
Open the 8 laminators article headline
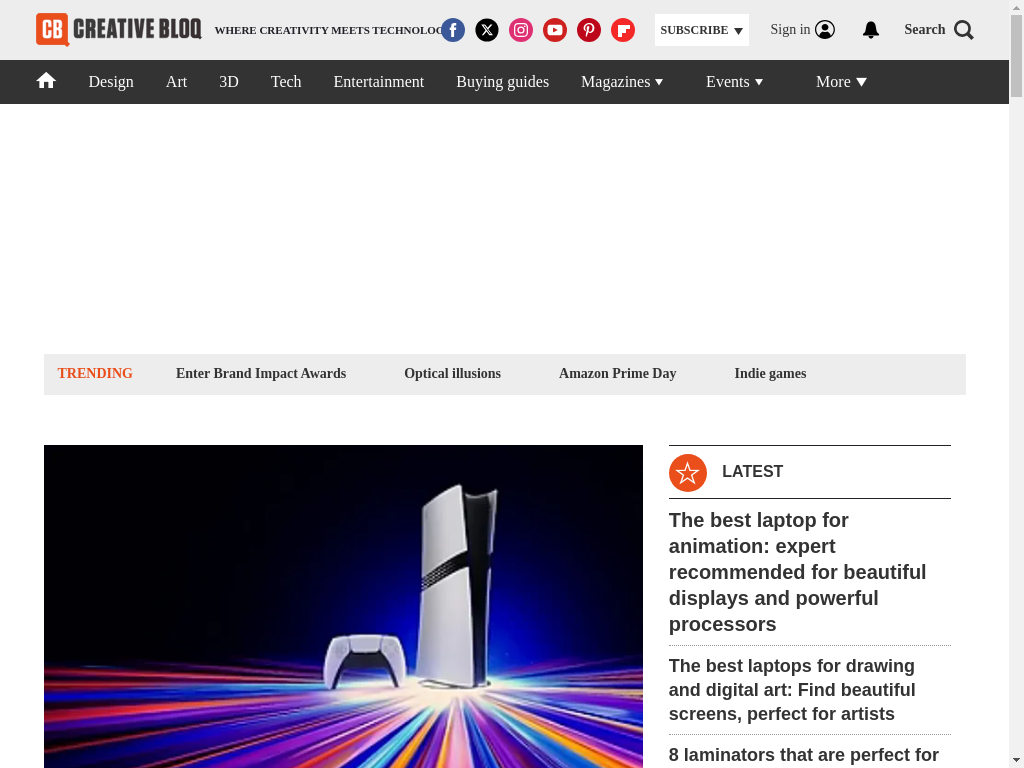[x=804, y=756]
